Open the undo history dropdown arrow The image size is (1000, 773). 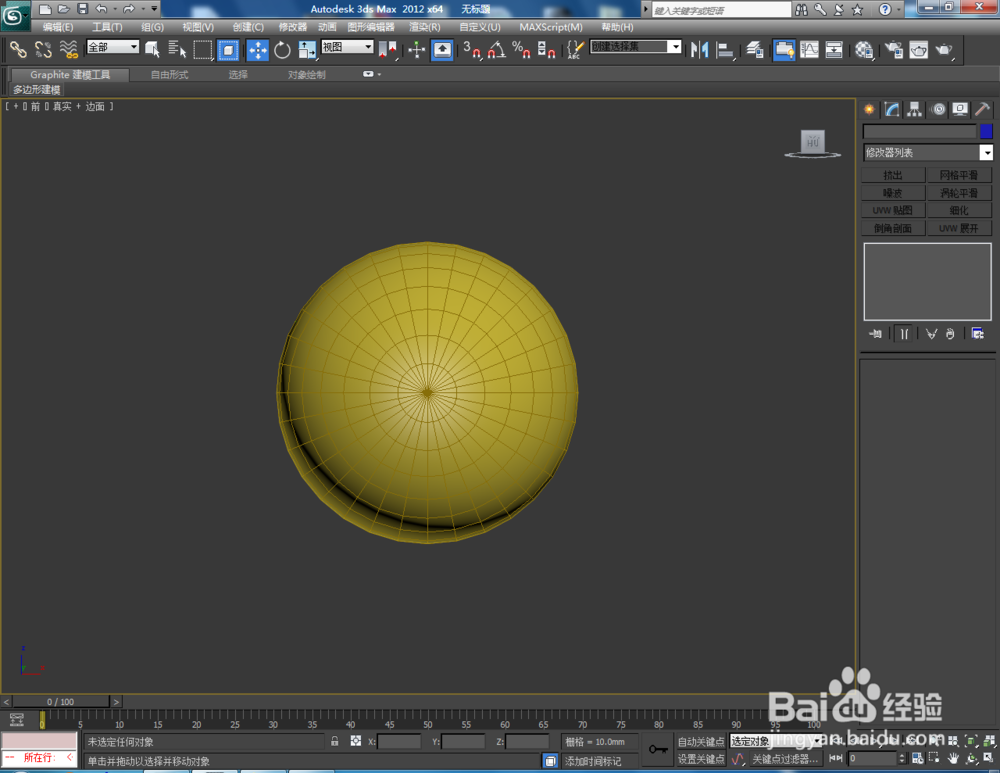point(115,9)
